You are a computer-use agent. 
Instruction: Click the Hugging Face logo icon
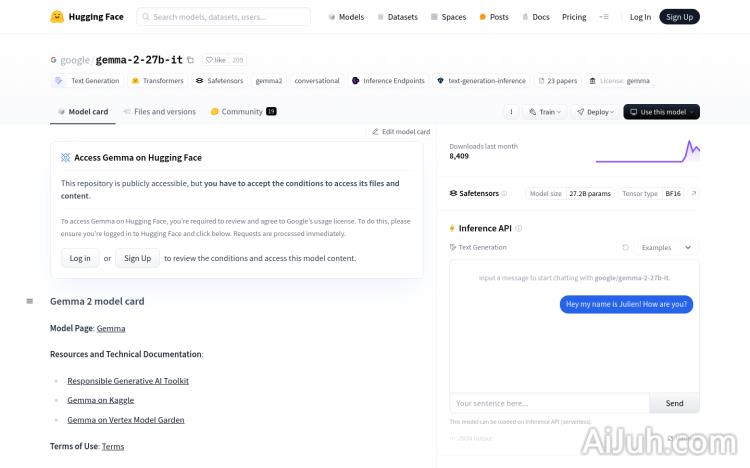58,17
